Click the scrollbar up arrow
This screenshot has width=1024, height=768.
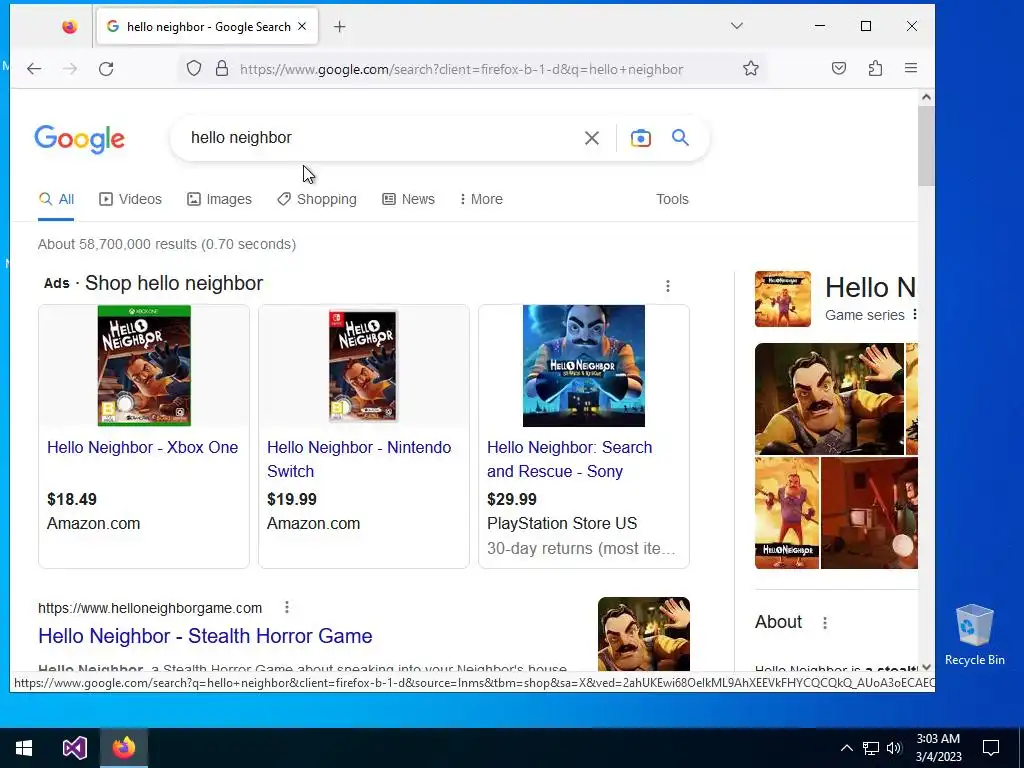tap(926, 97)
